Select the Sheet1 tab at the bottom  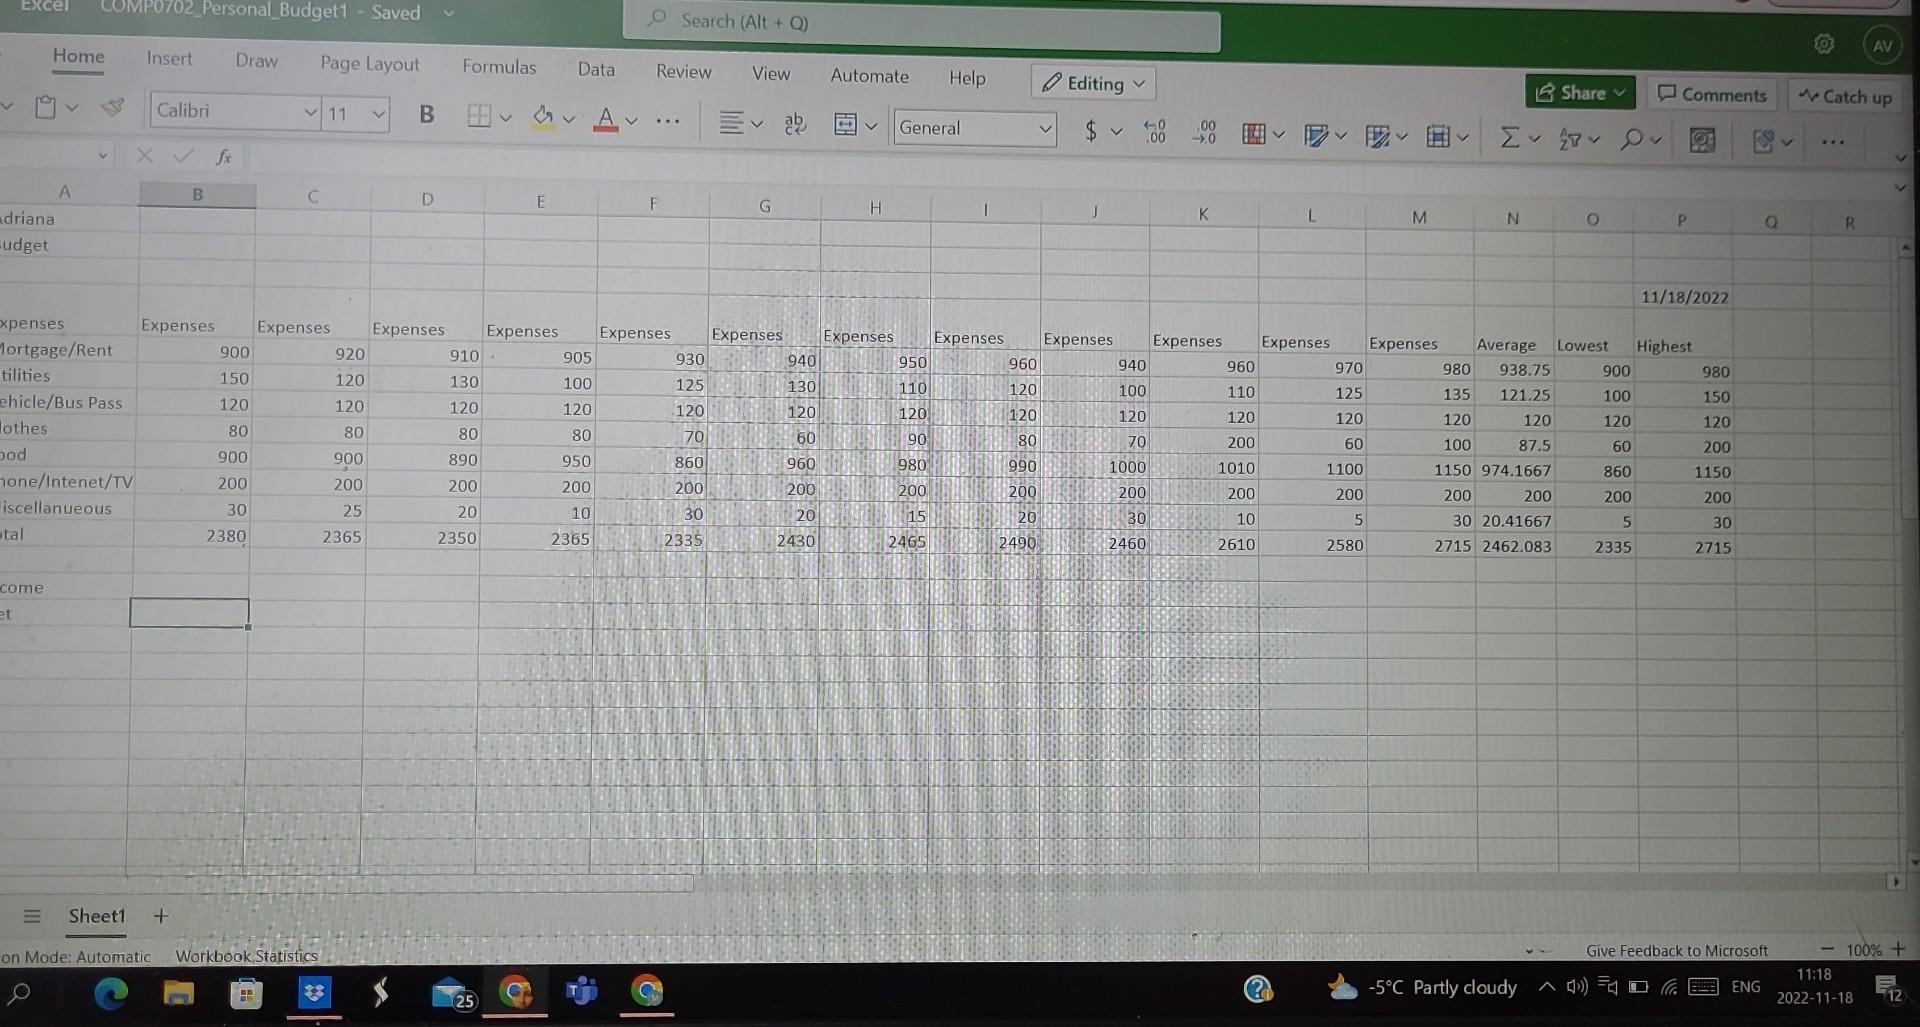pyautogui.click(x=96, y=916)
